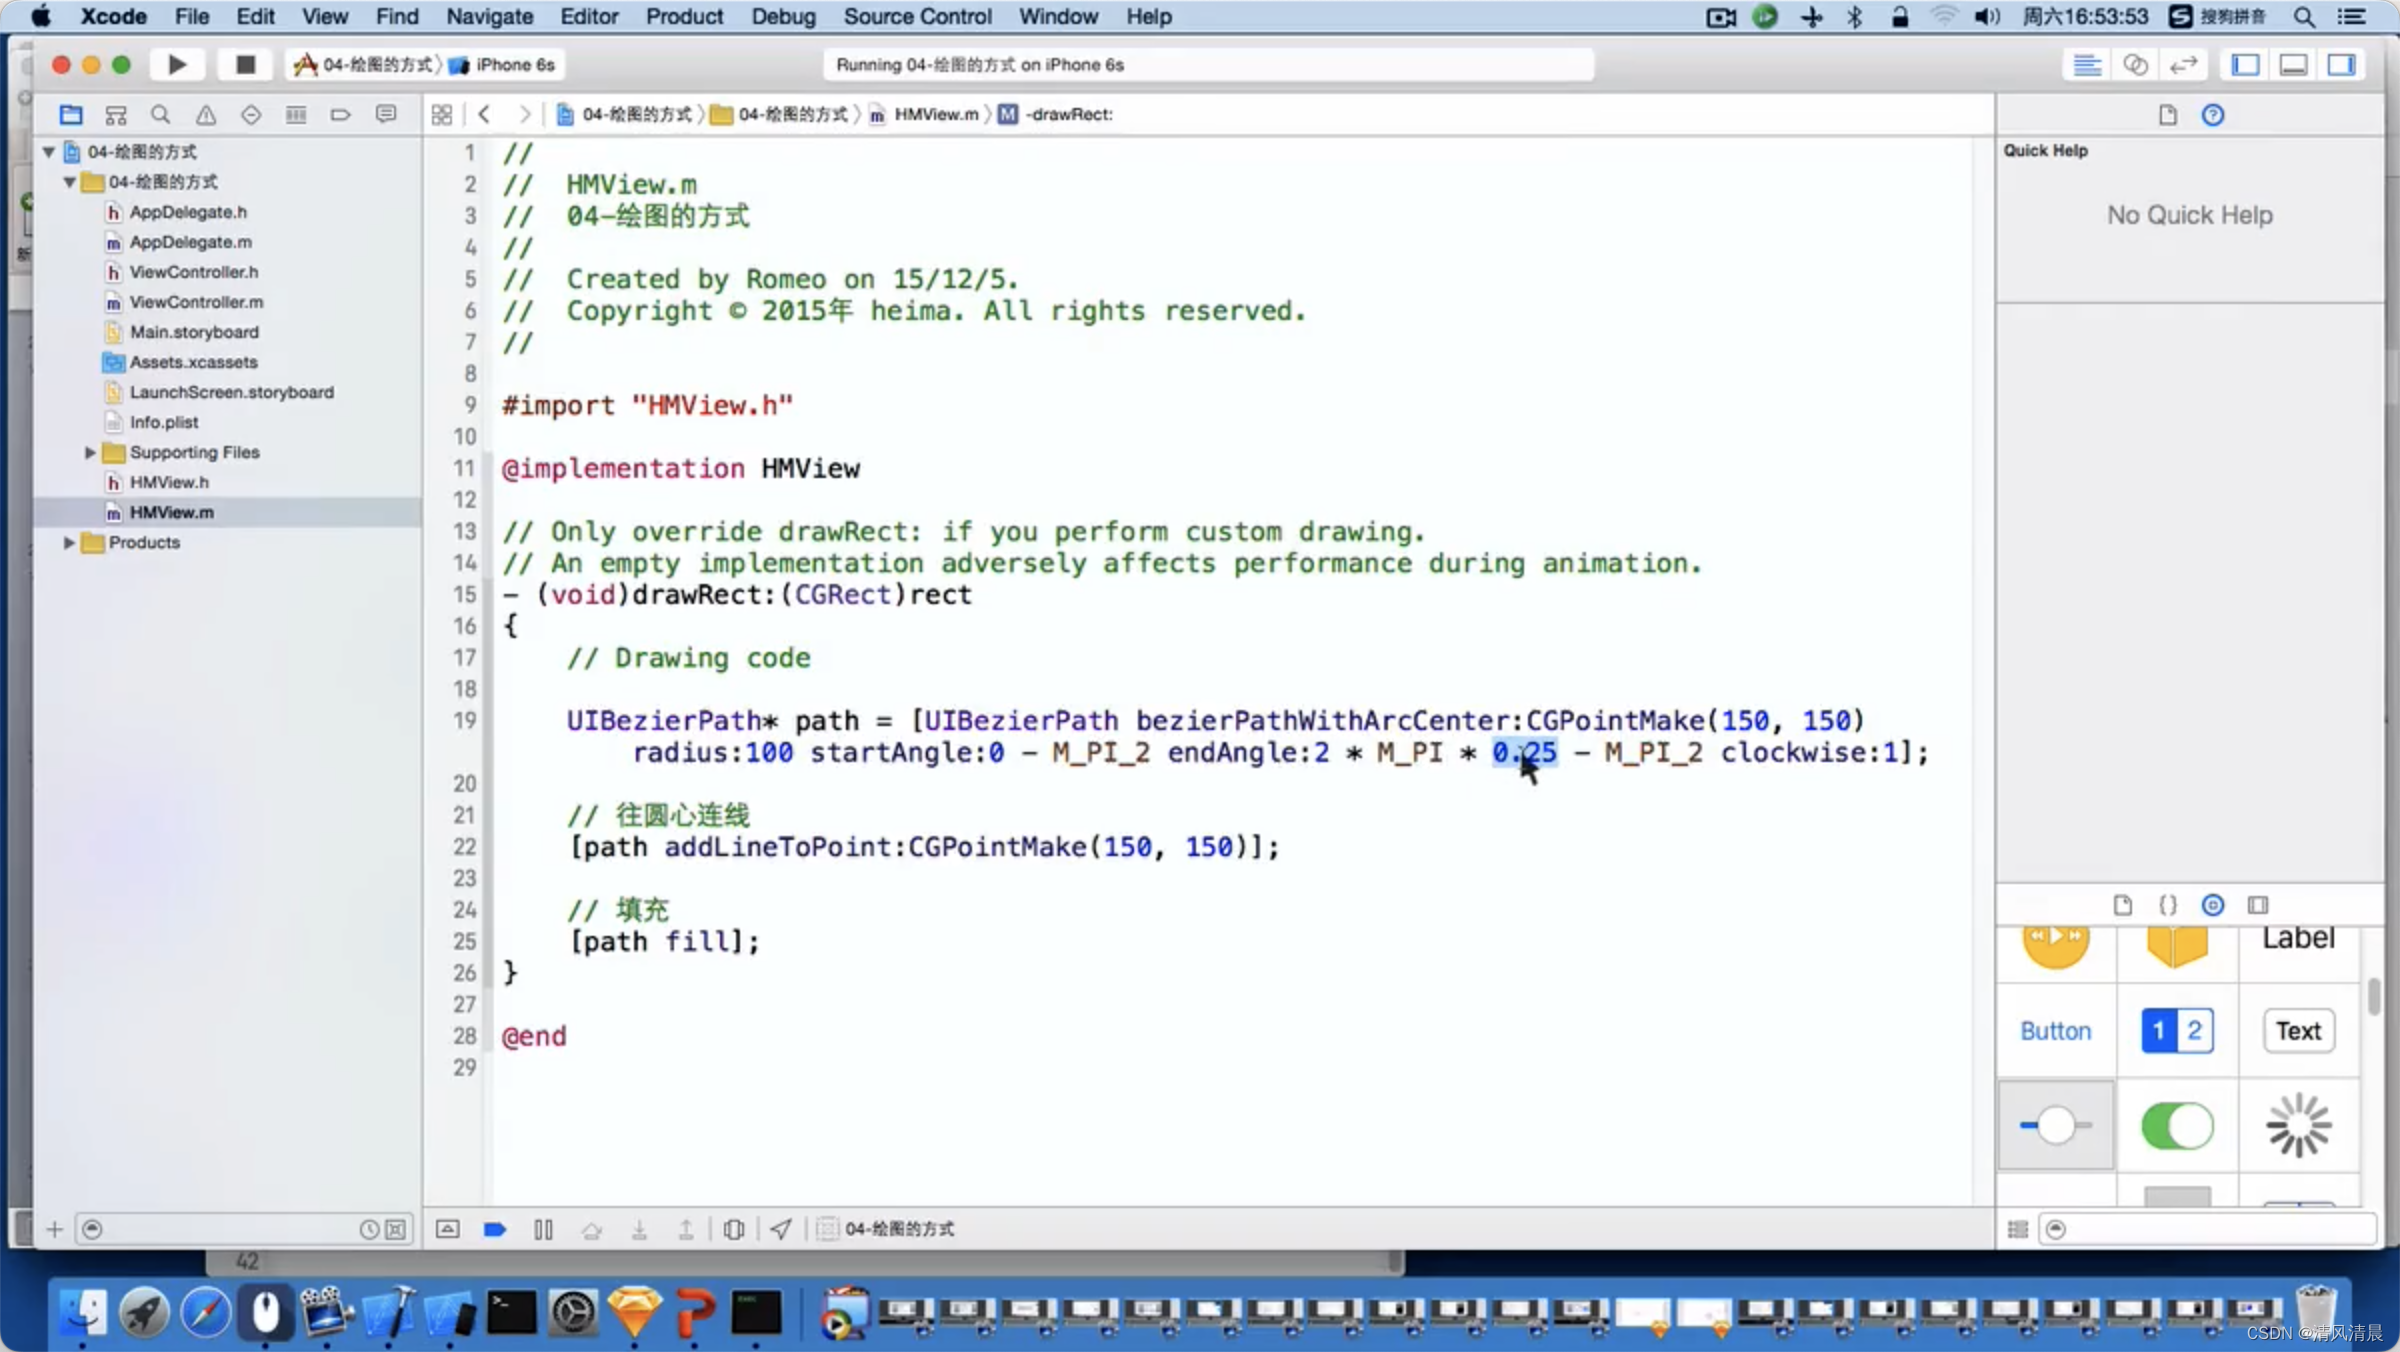This screenshot has width=2400, height=1352.
Task: Click the warning/issue navigator icon
Action: click(204, 114)
